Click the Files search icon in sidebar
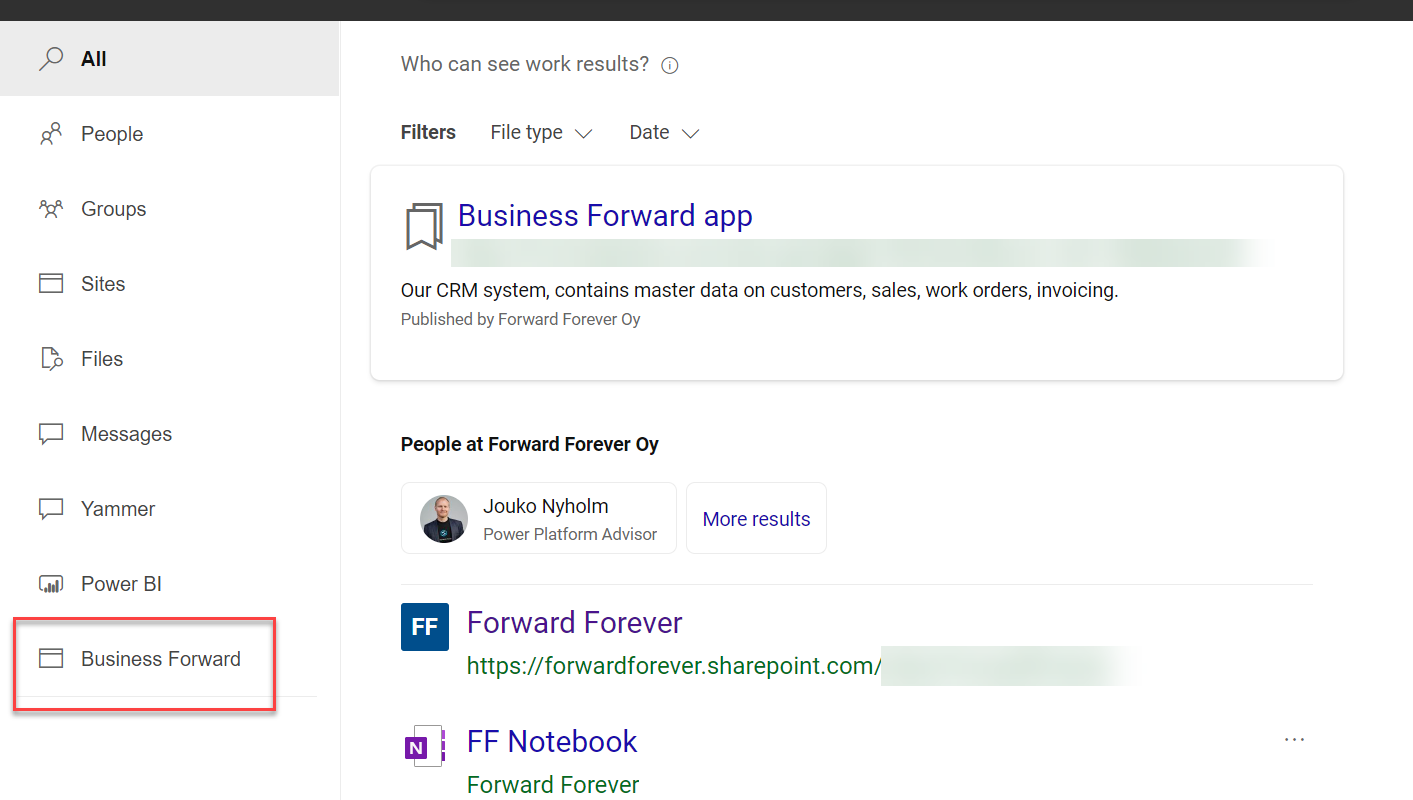 (51, 359)
